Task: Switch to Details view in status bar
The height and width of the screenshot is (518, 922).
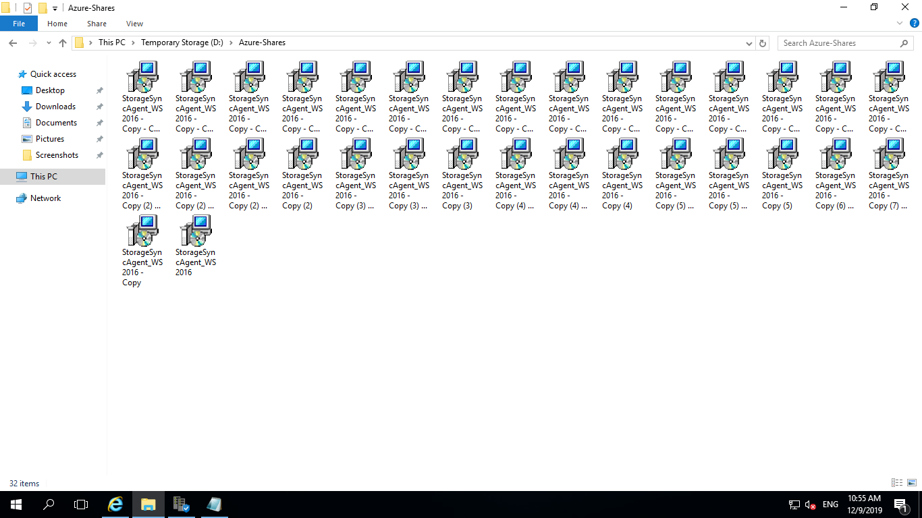Action: pos(897,483)
